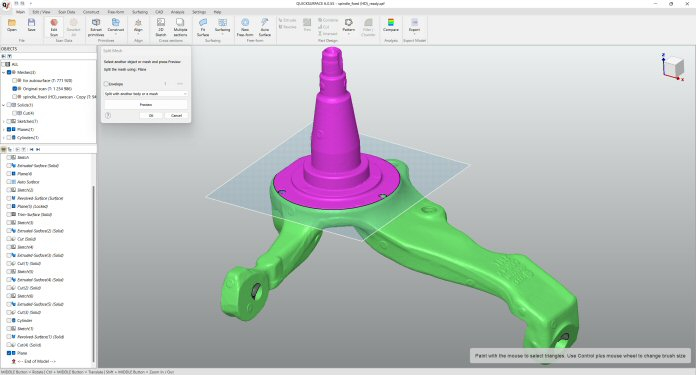Click the view orientation cube
696x375 pixels.
(674, 67)
